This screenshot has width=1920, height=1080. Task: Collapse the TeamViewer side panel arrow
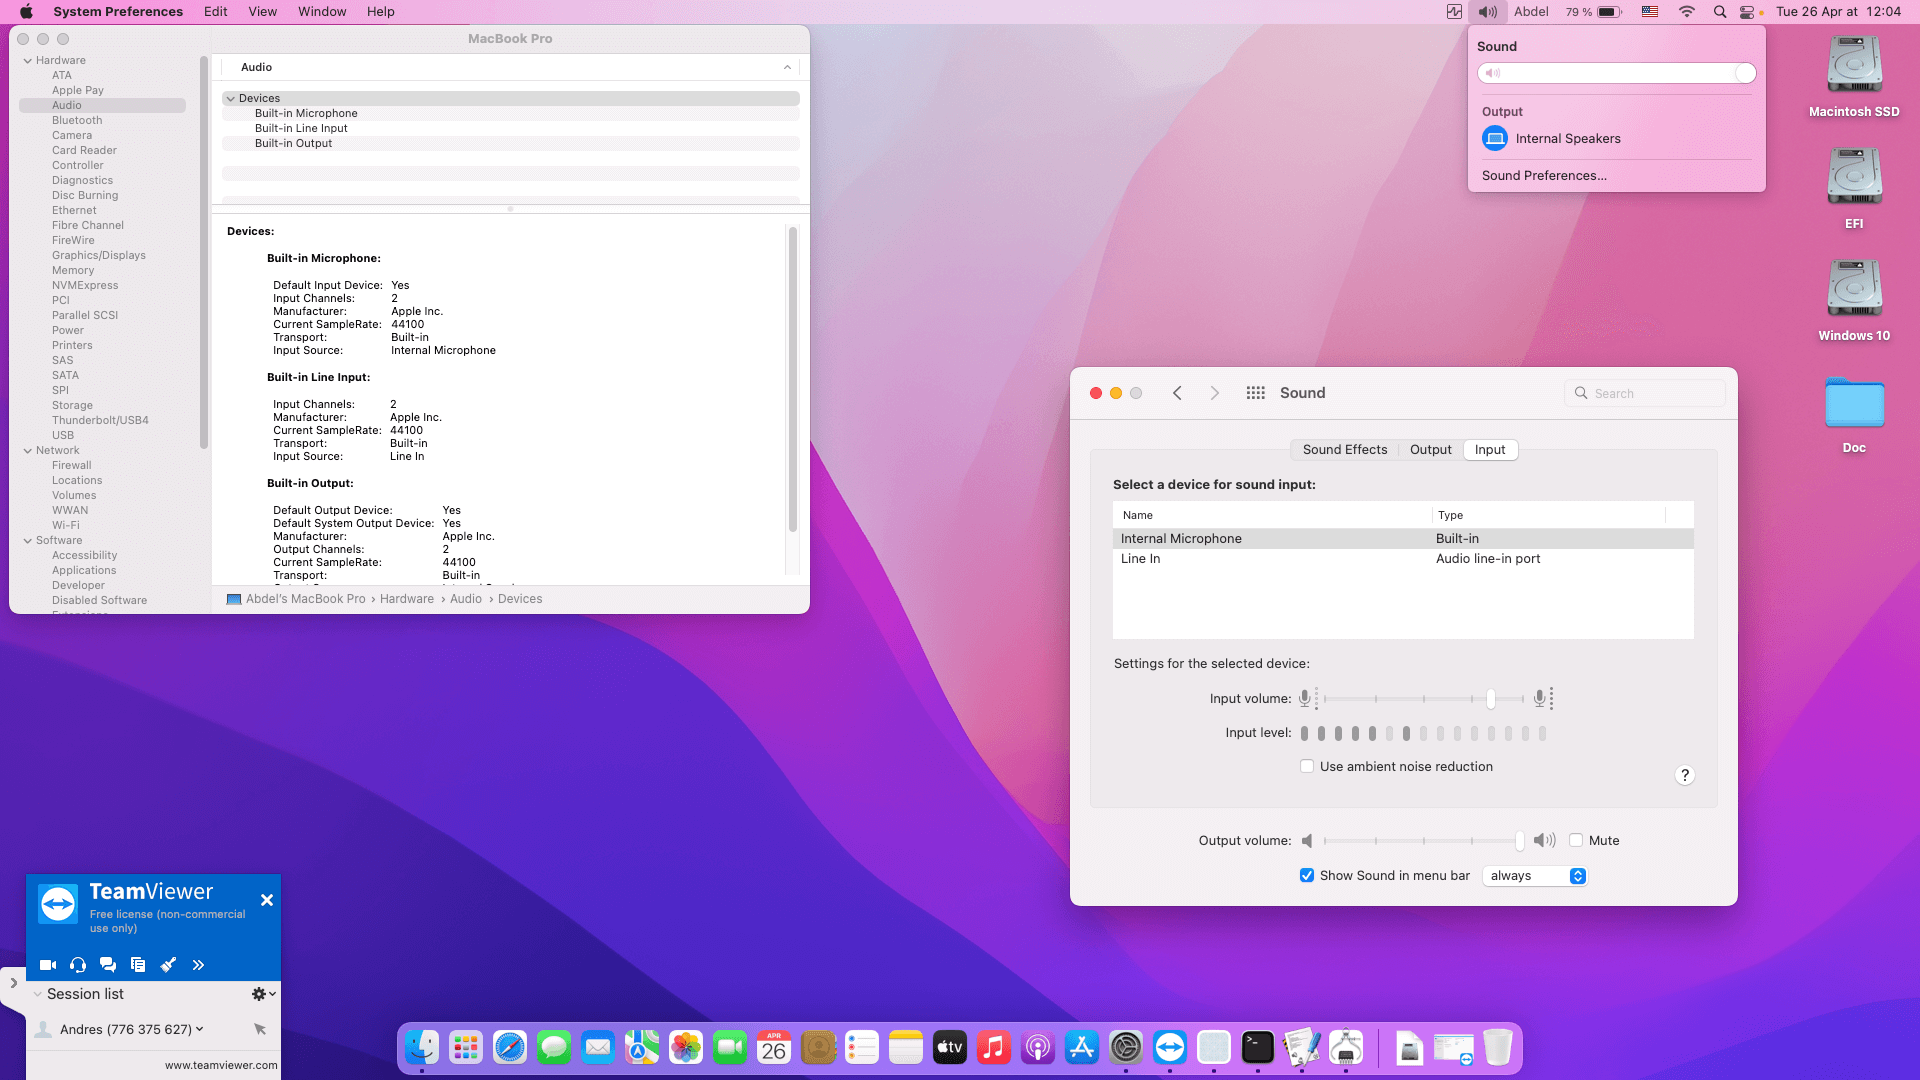[13, 983]
